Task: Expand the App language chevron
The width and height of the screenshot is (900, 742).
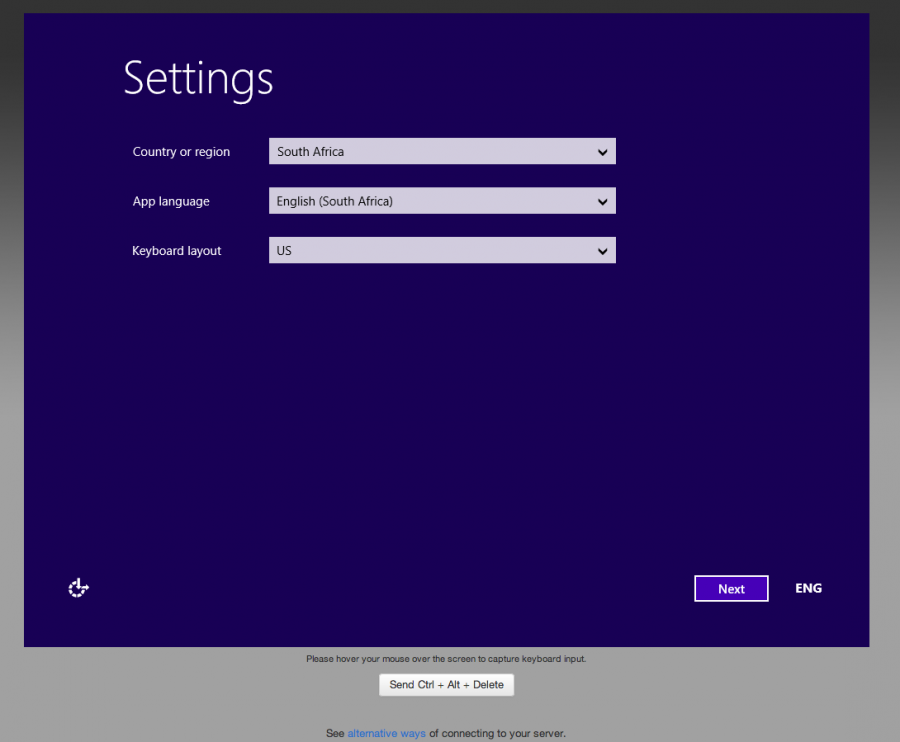Action: (602, 200)
